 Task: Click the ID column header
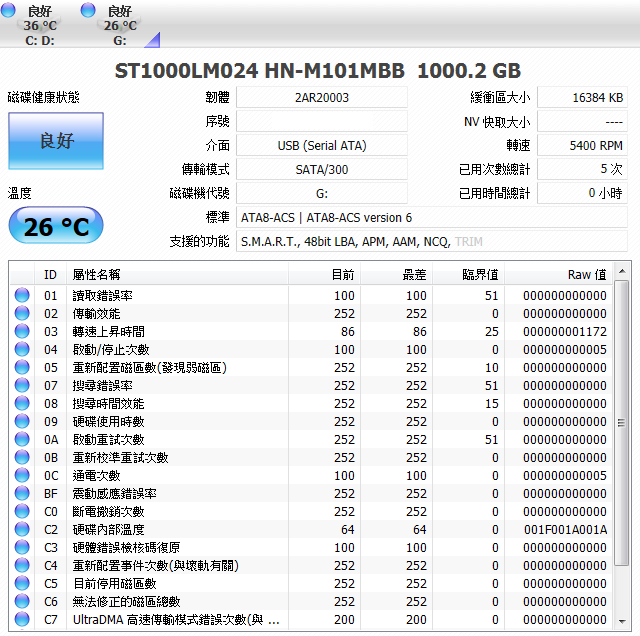coord(50,275)
